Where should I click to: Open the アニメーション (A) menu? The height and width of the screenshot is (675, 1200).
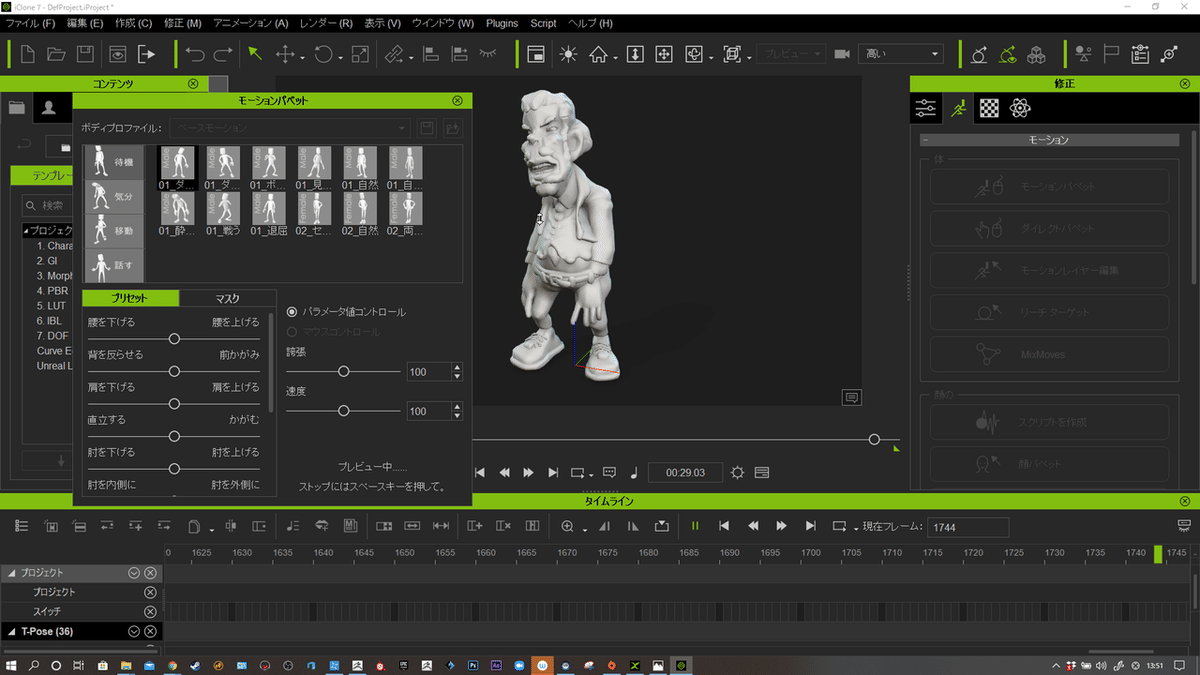pyautogui.click(x=250, y=23)
